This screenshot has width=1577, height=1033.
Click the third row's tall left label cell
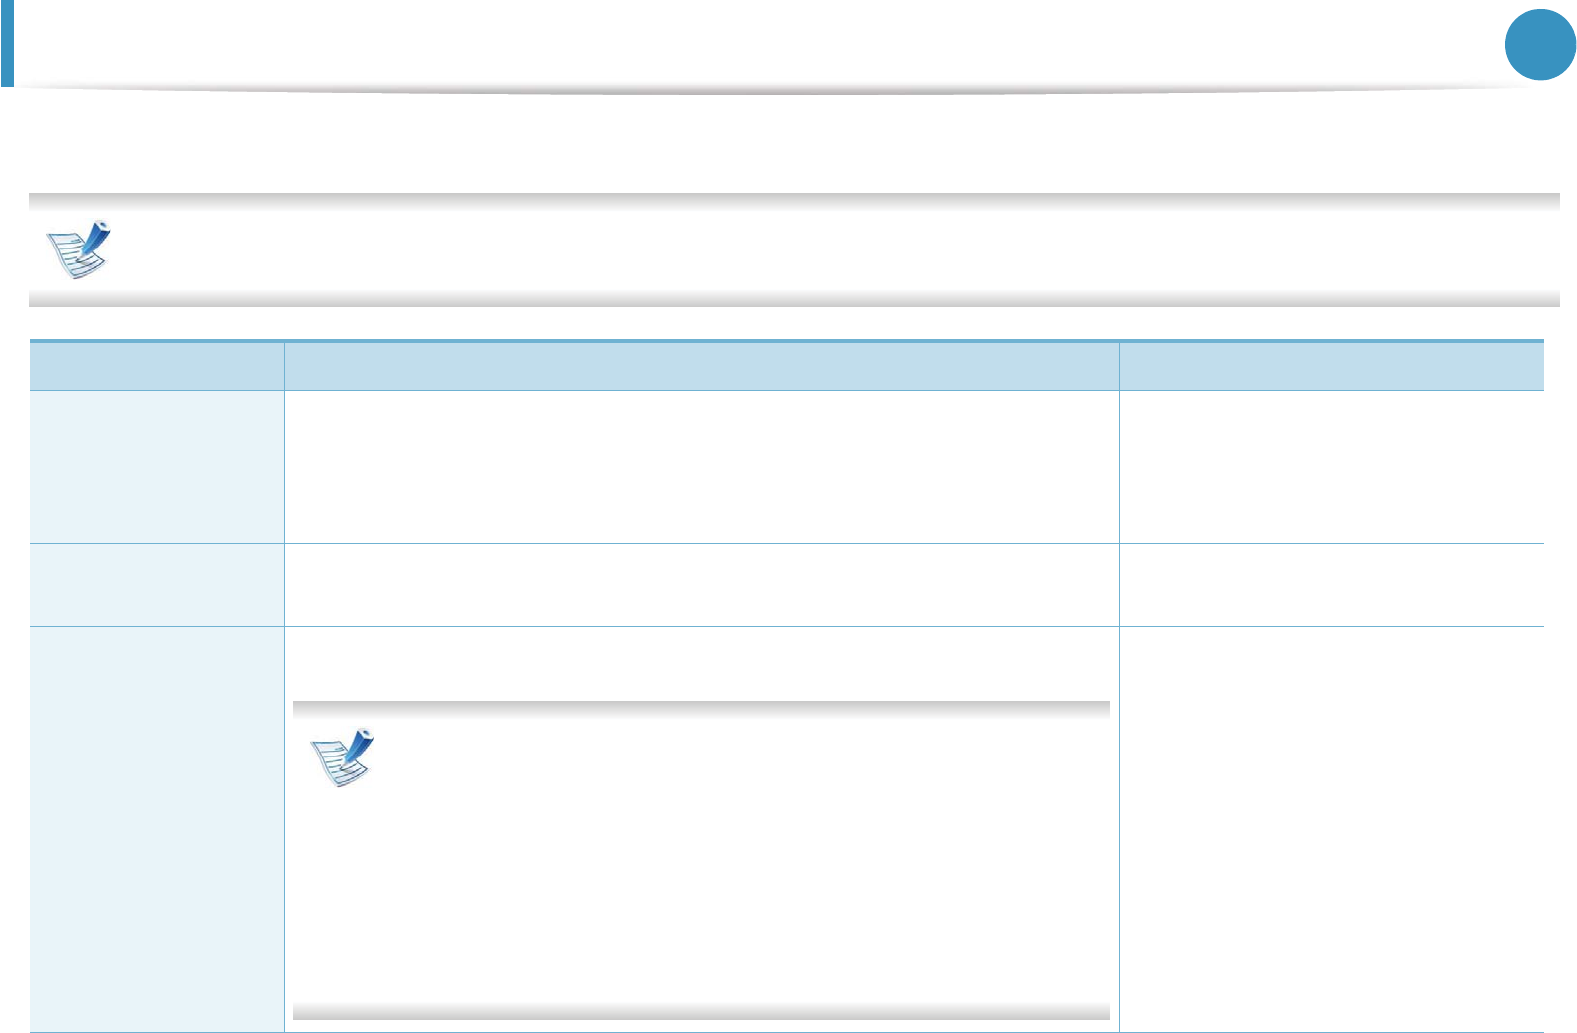(157, 829)
